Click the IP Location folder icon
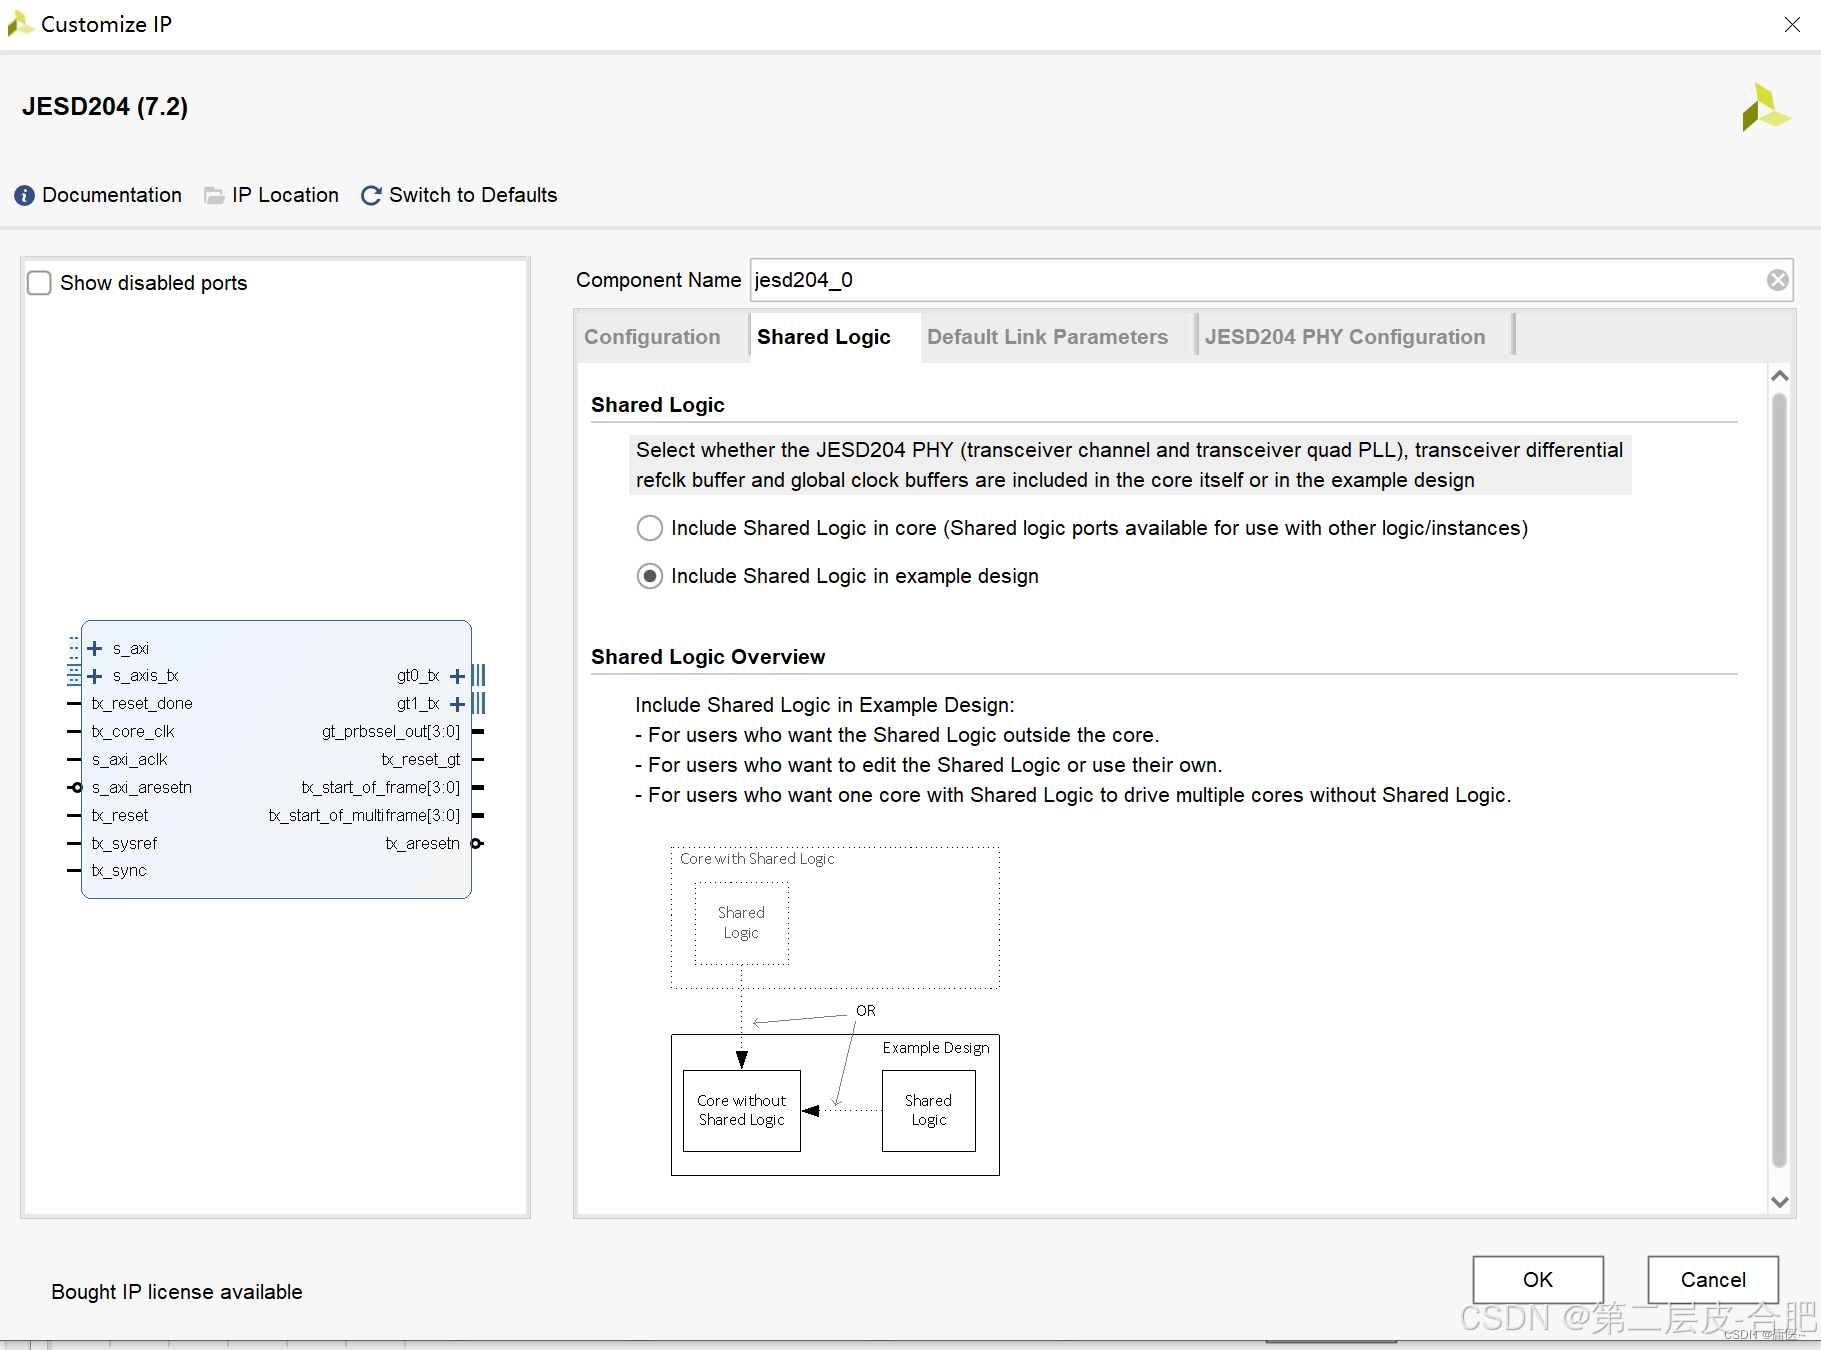Image resolution: width=1821 pixels, height=1350 pixels. pyautogui.click(x=214, y=196)
